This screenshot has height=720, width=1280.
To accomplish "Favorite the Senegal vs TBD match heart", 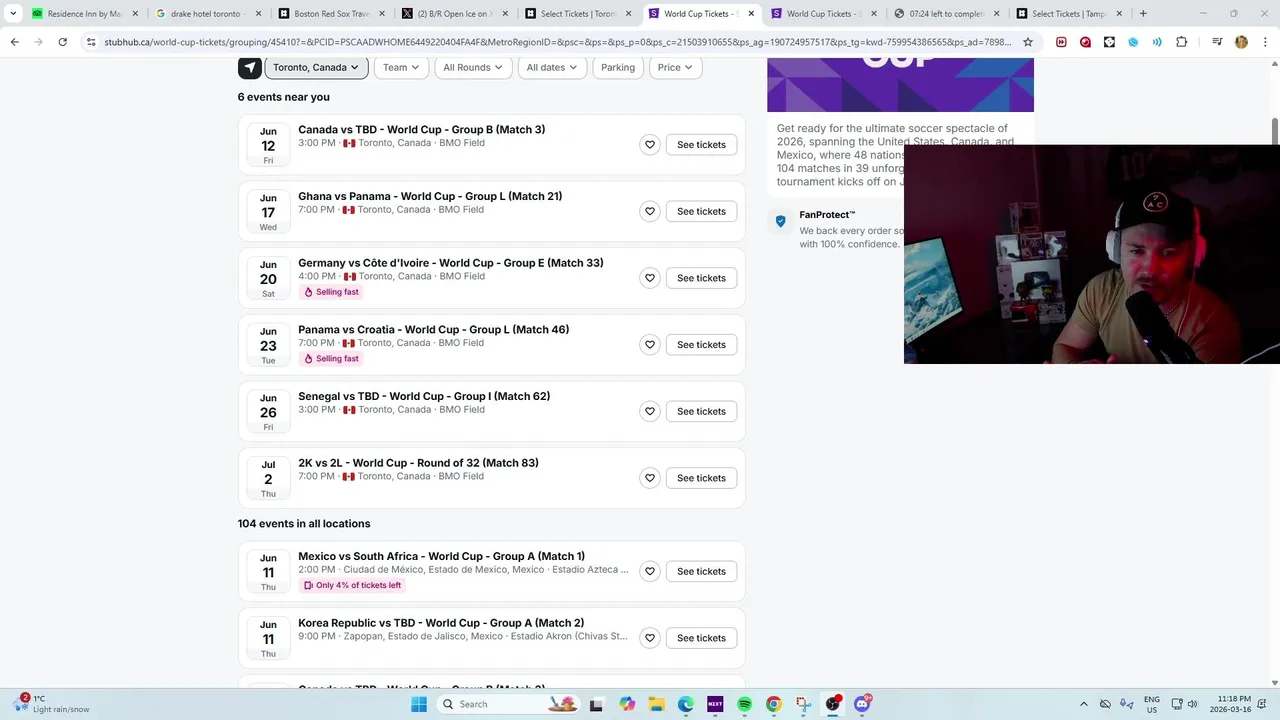I will (650, 411).
